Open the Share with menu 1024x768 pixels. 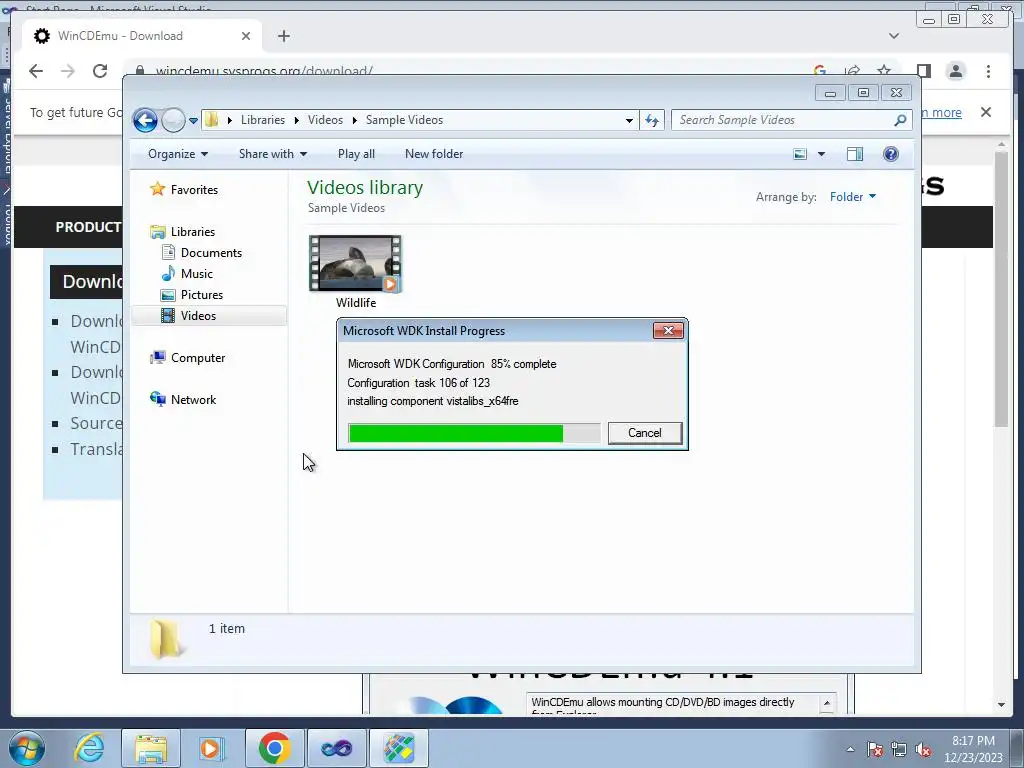click(x=272, y=154)
